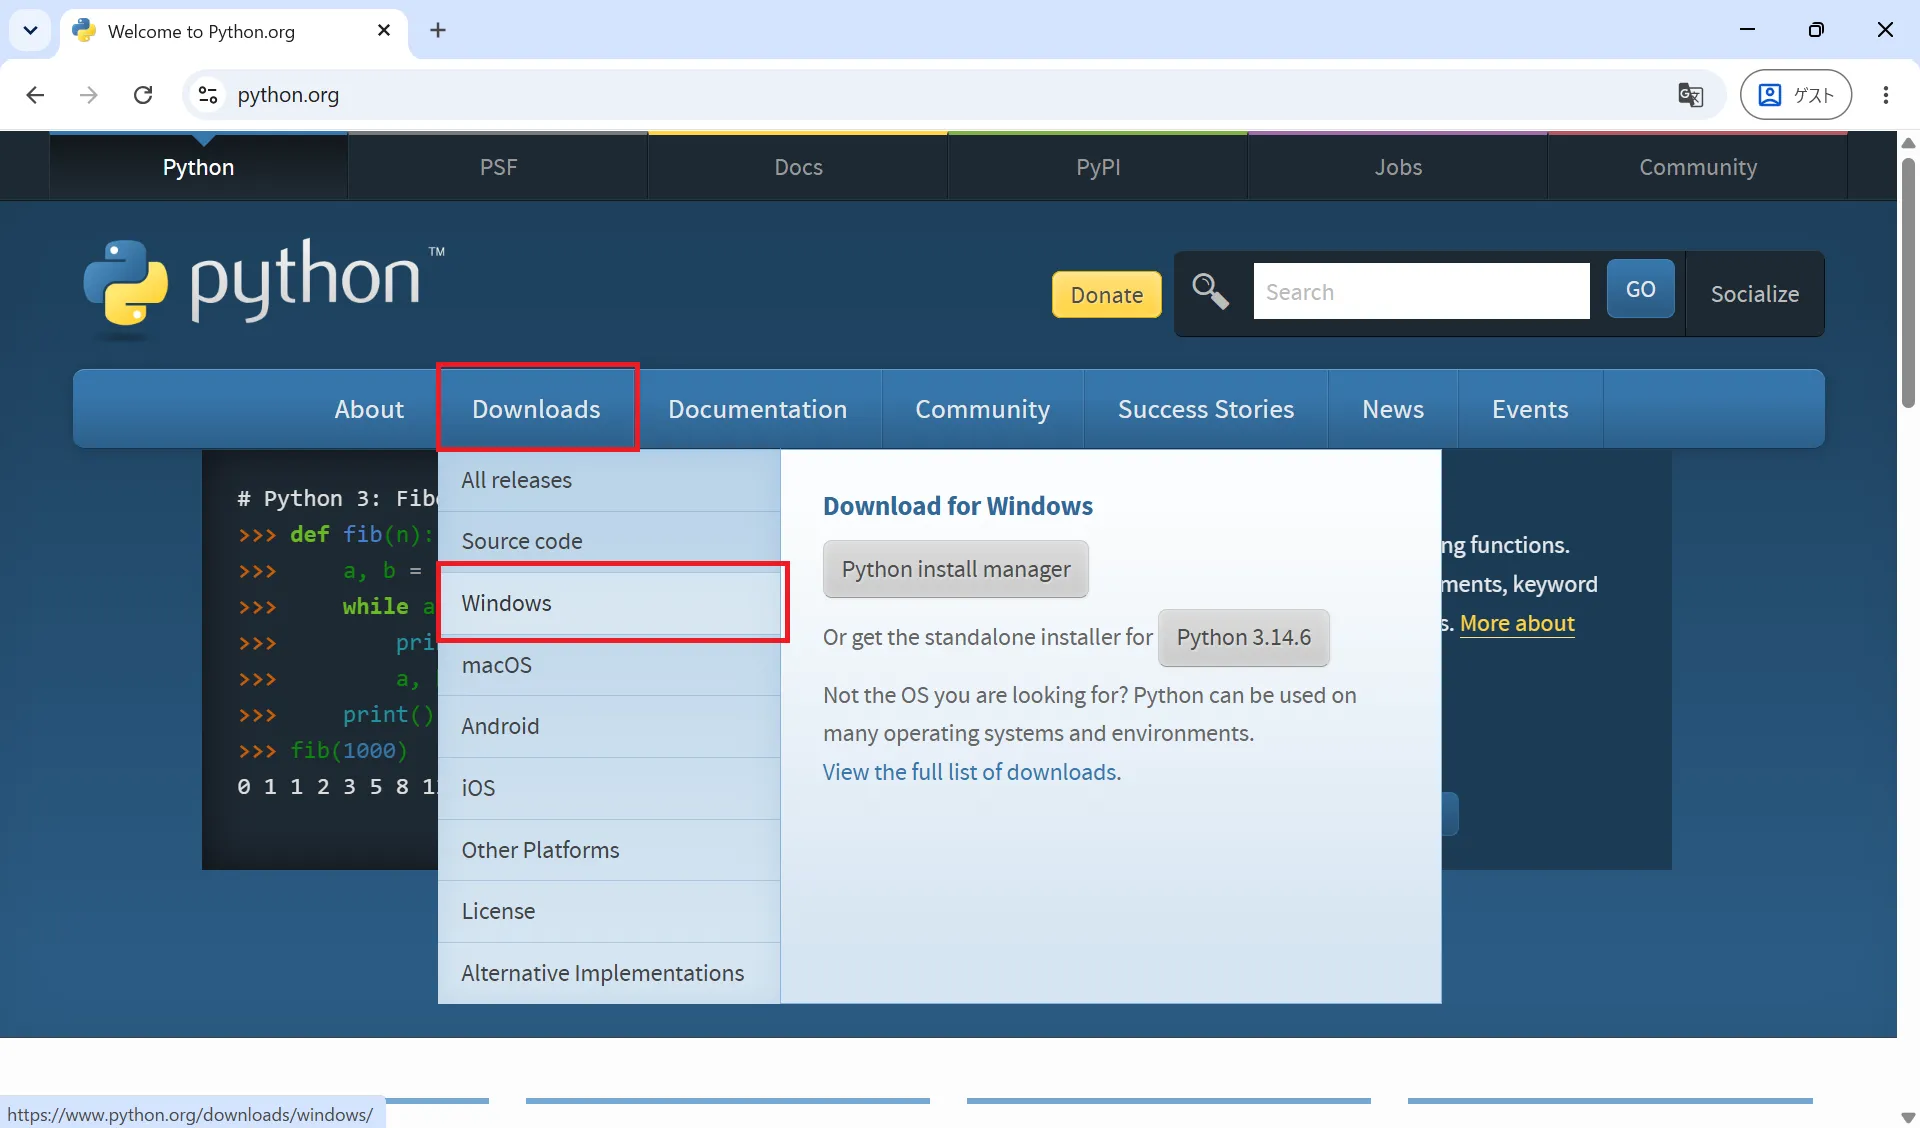Viewport: 1920px width, 1128px height.
Task: Open a new browser tab
Action: [438, 30]
